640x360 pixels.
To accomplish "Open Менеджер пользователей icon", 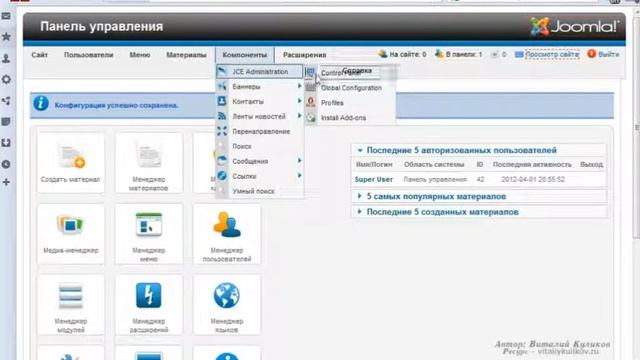I will 227,233.
